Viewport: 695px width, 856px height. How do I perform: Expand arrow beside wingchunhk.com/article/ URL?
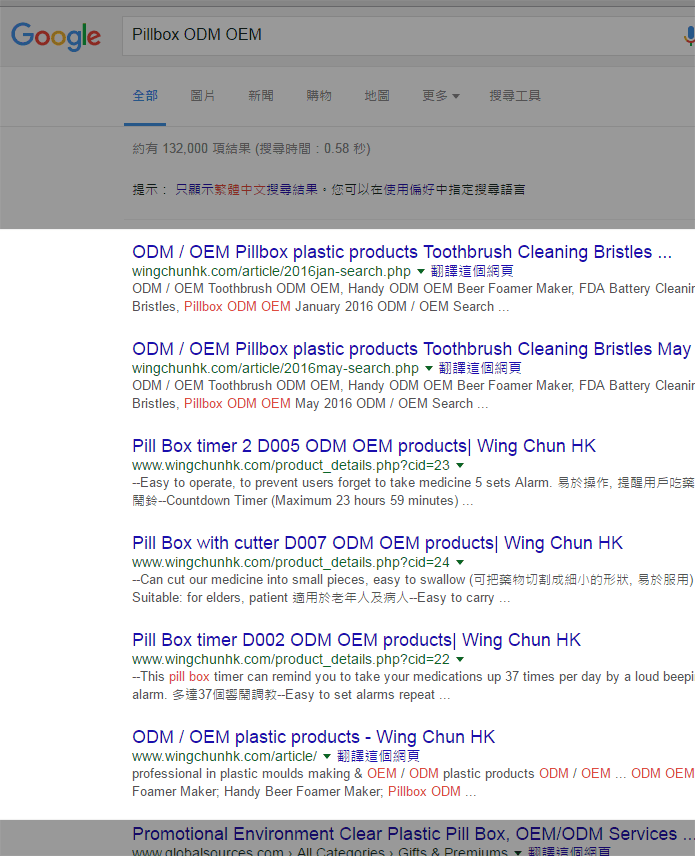click(x=327, y=757)
